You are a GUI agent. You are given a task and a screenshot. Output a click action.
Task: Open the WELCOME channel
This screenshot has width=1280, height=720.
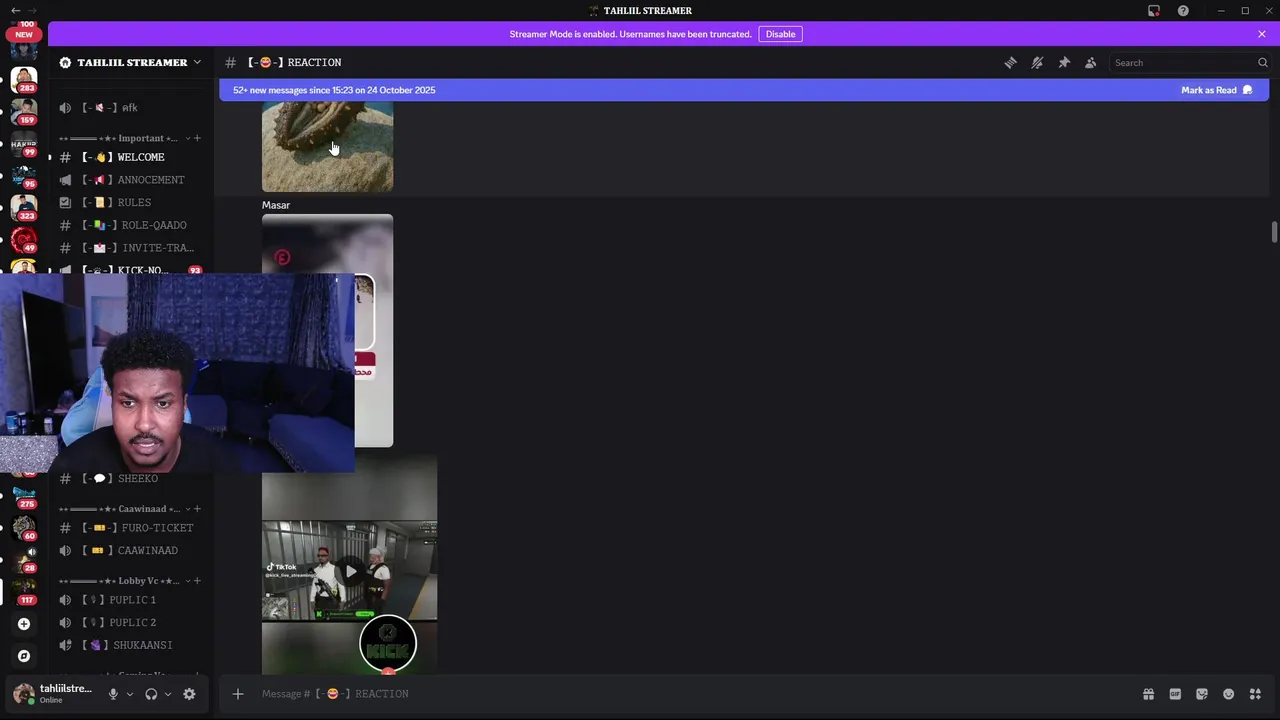point(130,157)
